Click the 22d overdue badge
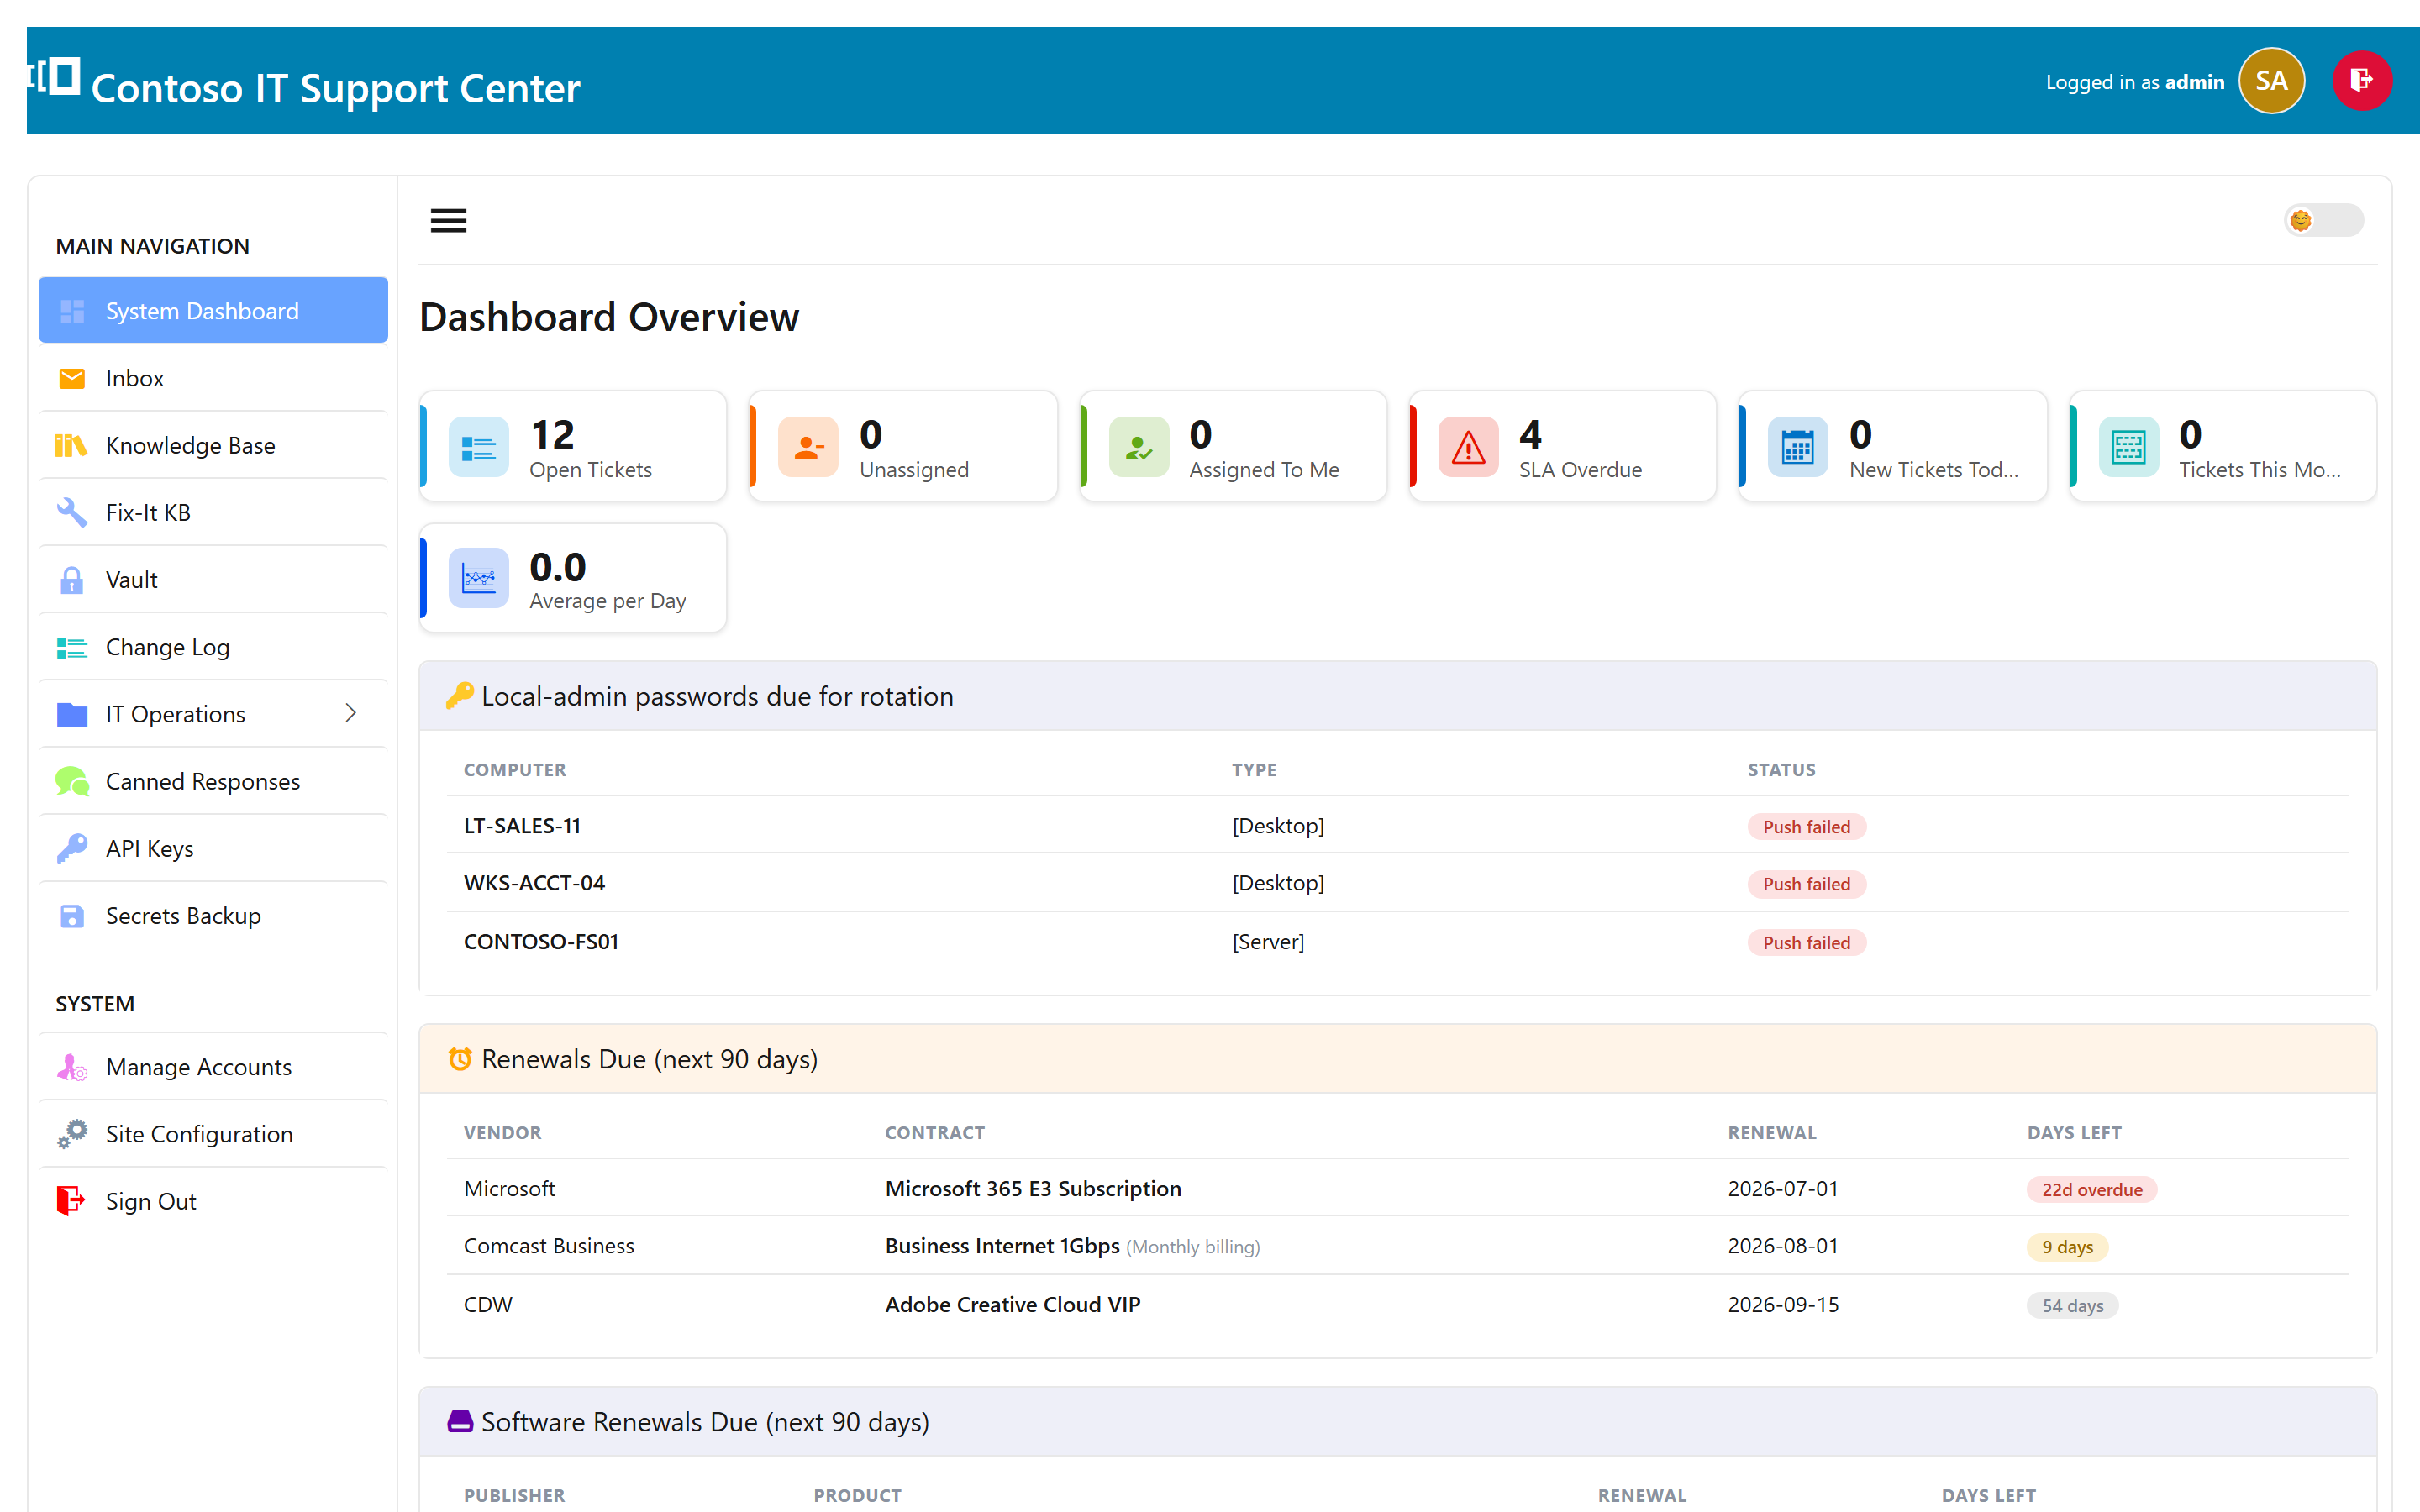The width and height of the screenshot is (2420, 1512). (x=2091, y=1190)
